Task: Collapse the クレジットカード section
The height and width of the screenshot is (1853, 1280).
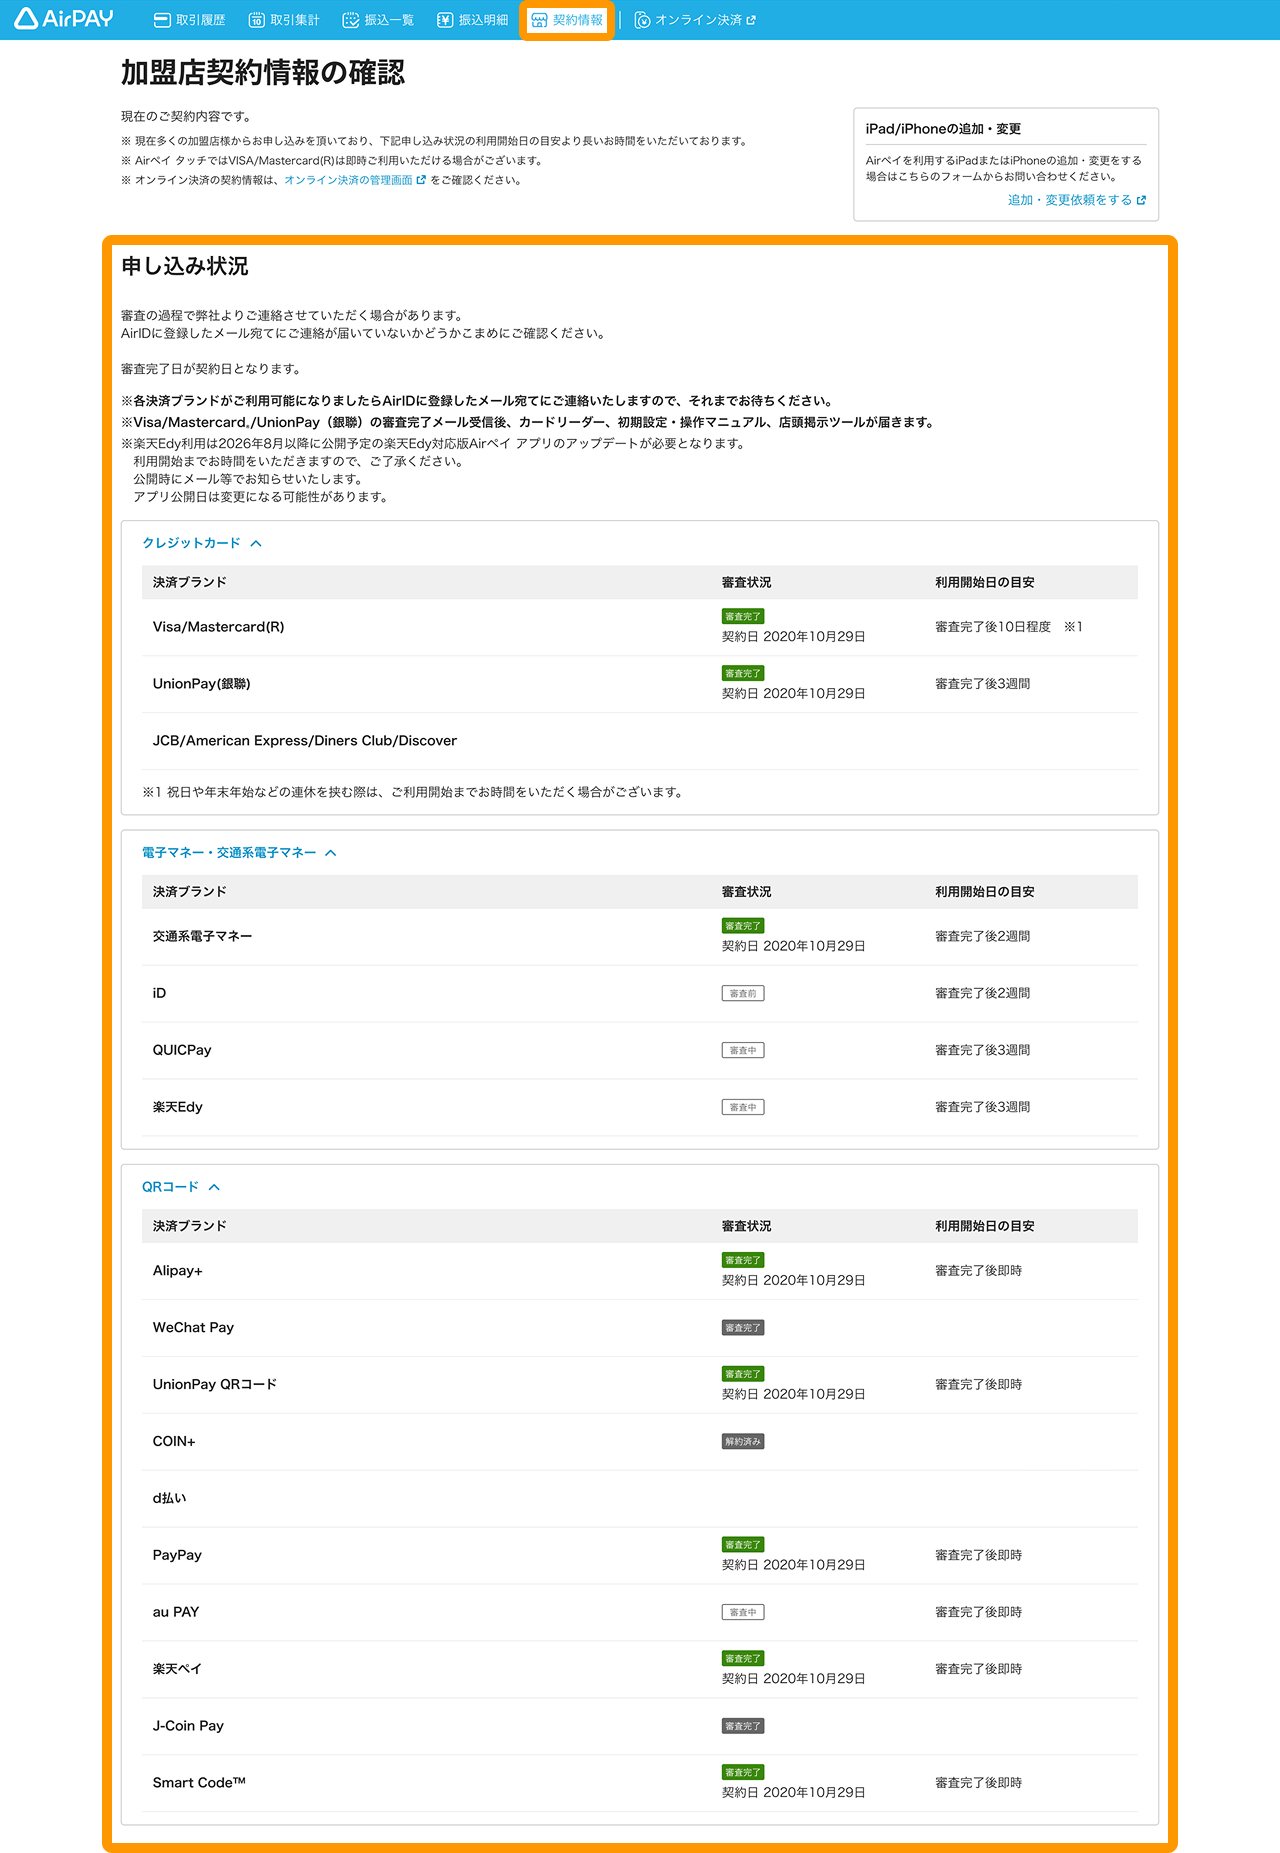Action: tap(256, 543)
